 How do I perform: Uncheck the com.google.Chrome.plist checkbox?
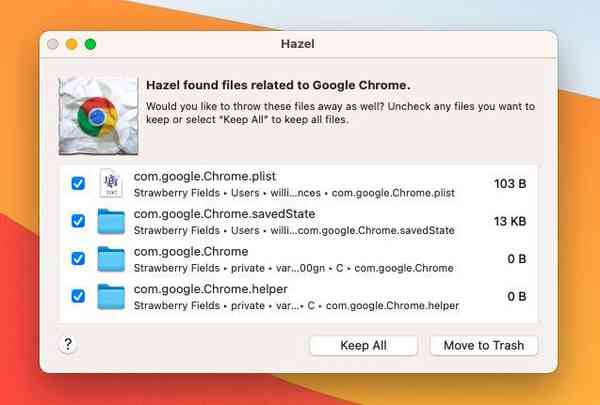coord(78,184)
